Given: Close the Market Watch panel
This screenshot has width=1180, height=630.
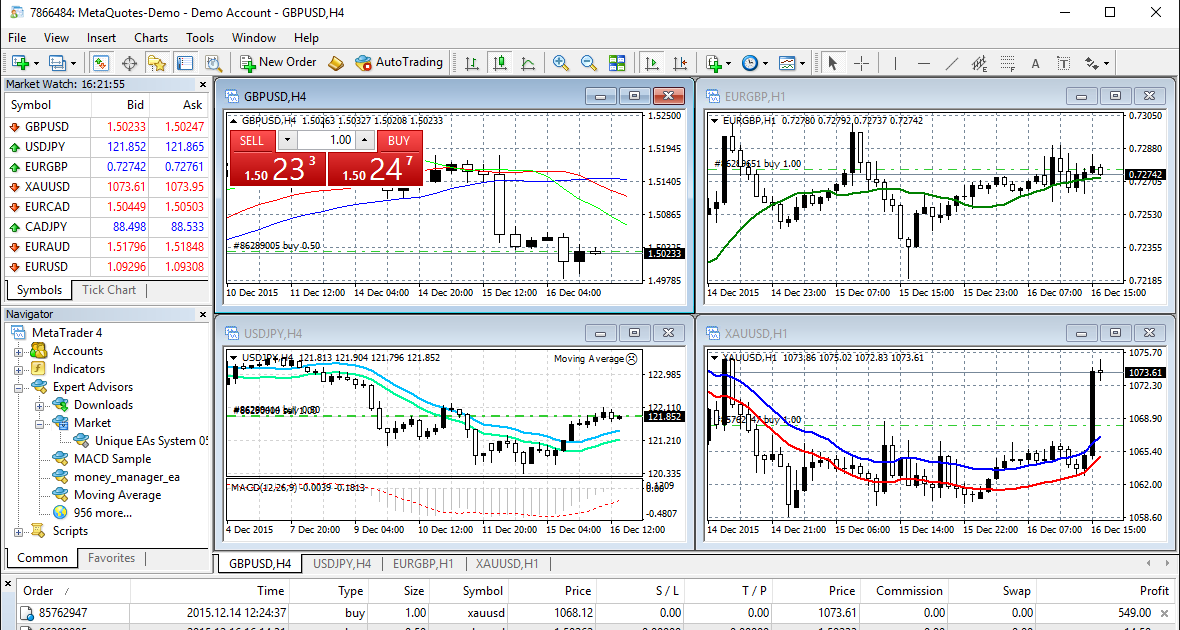Looking at the screenshot, I should (x=202, y=84).
